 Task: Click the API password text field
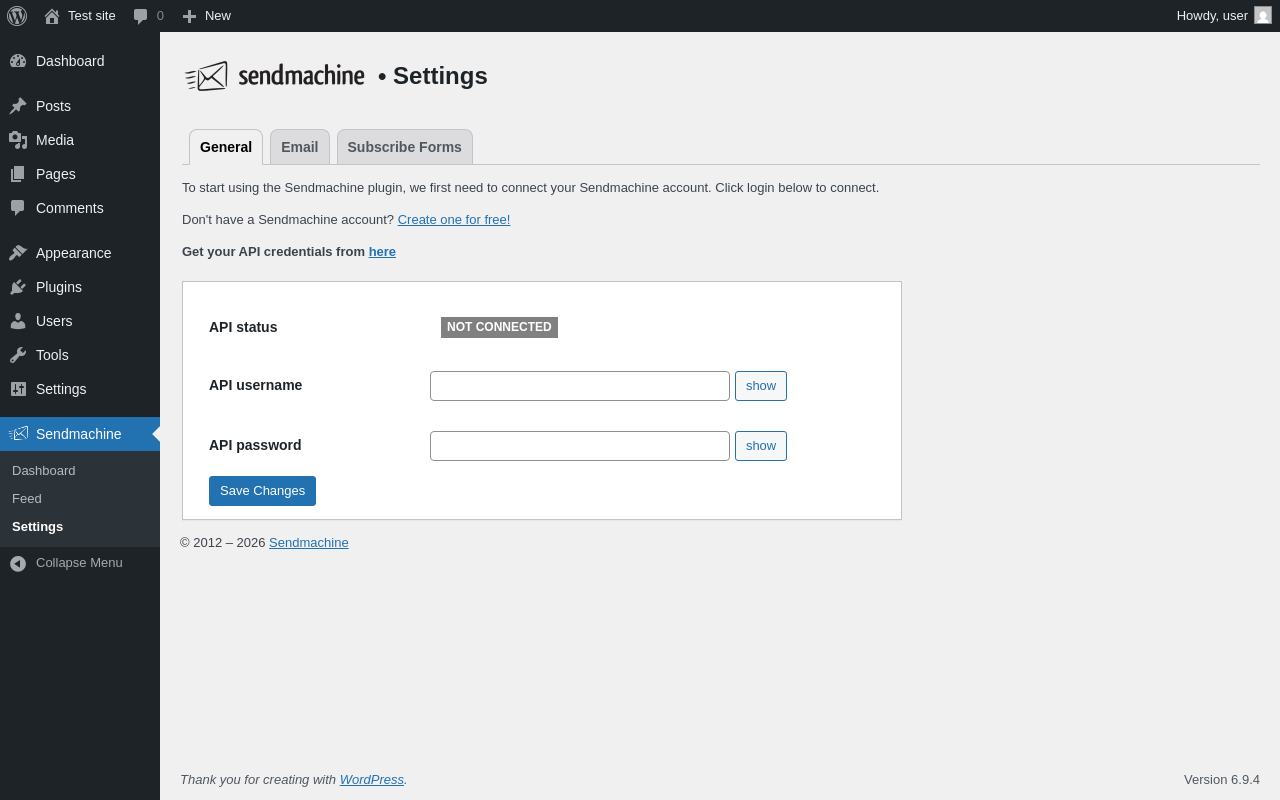click(580, 446)
